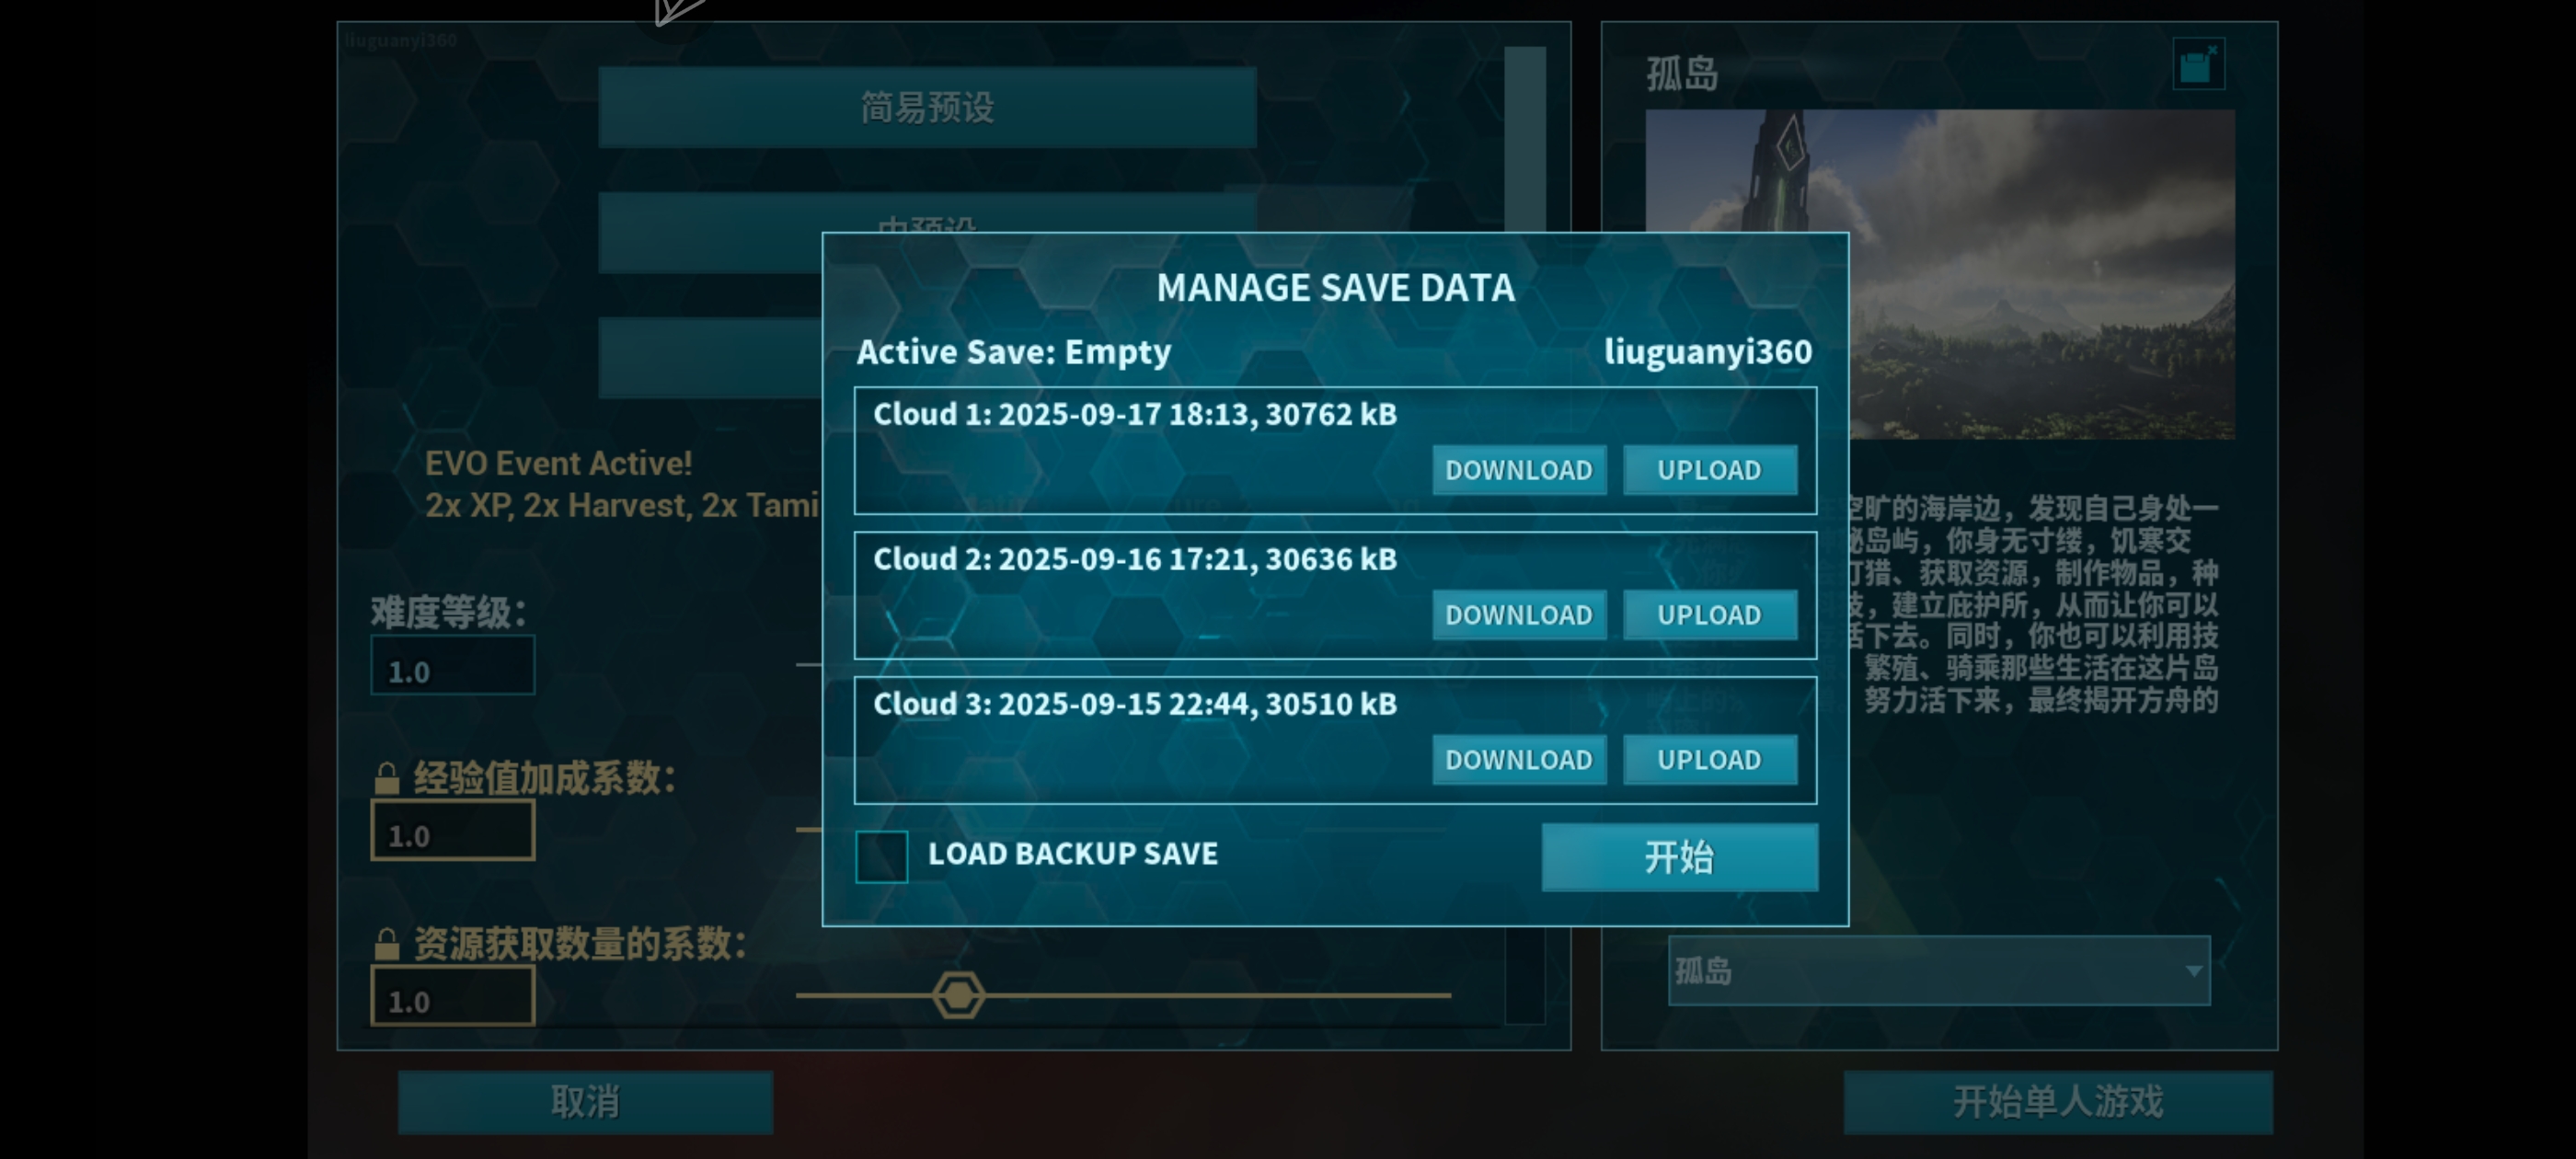The height and width of the screenshot is (1159, 2576).
Task: Upload to the Cloud 3 slot
Action: click(1709, 760)
